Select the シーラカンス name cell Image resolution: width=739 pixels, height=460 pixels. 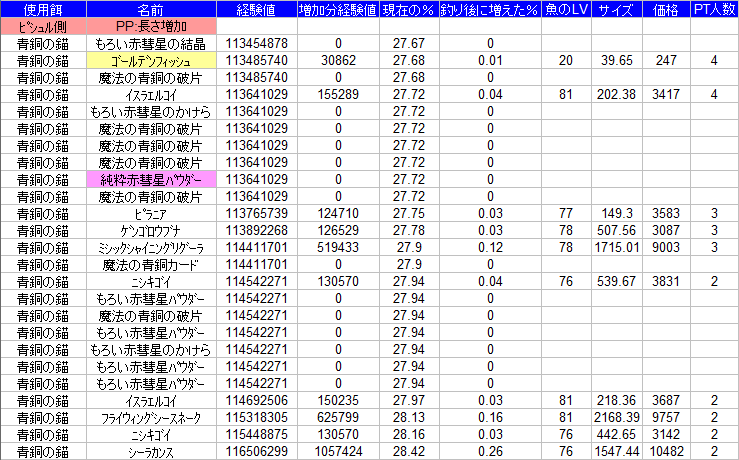pos(151,452)
